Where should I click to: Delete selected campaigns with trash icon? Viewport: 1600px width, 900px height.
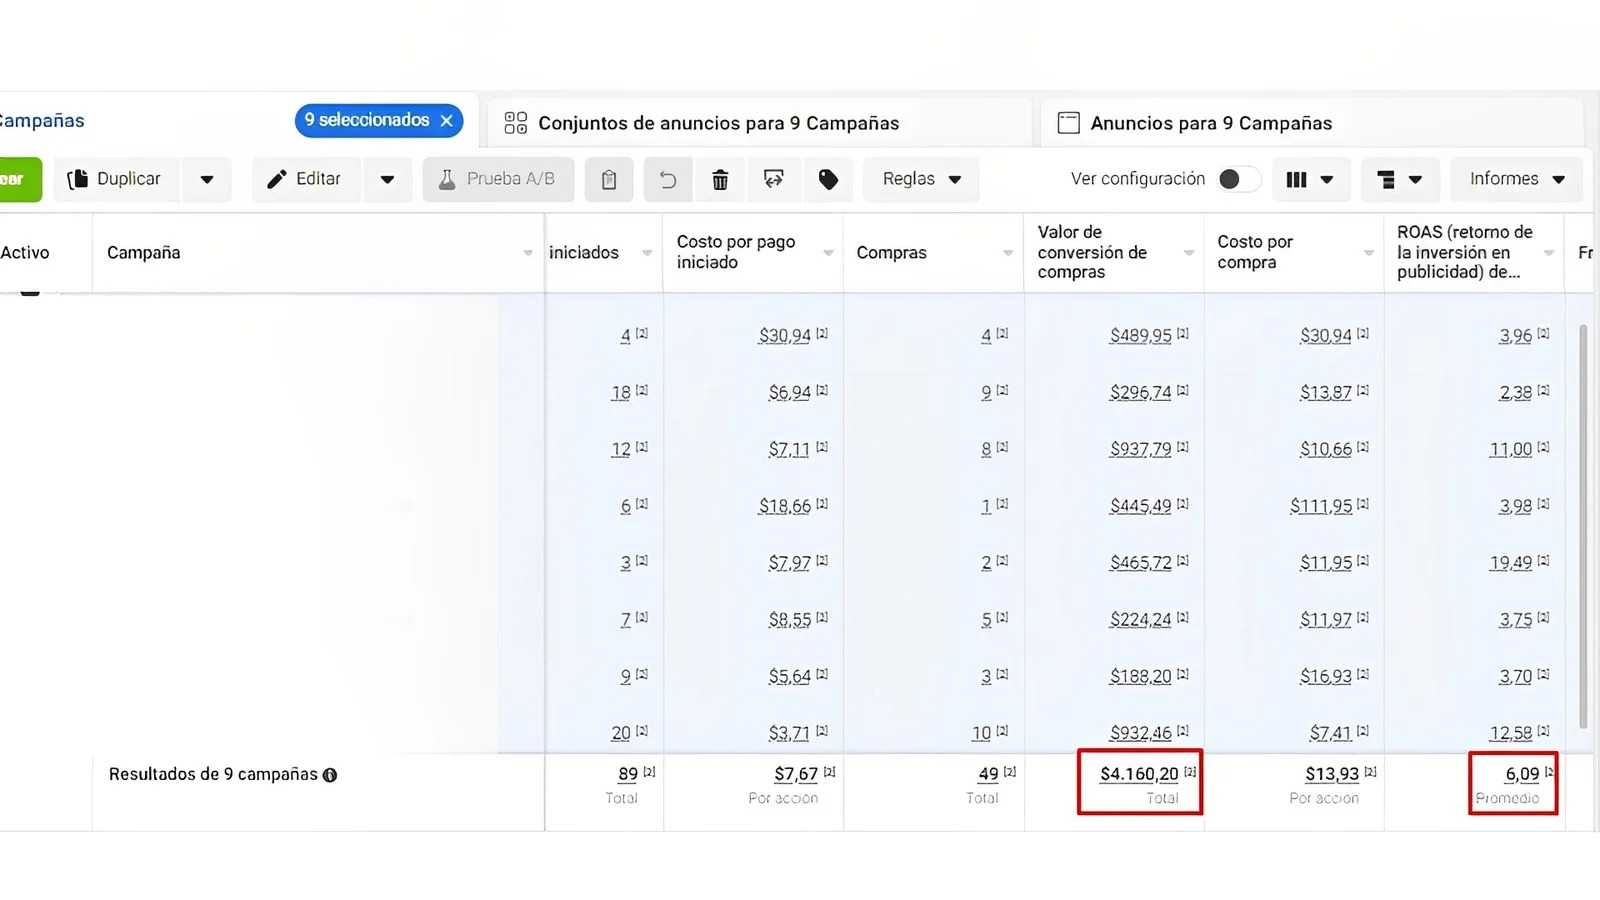720,180
